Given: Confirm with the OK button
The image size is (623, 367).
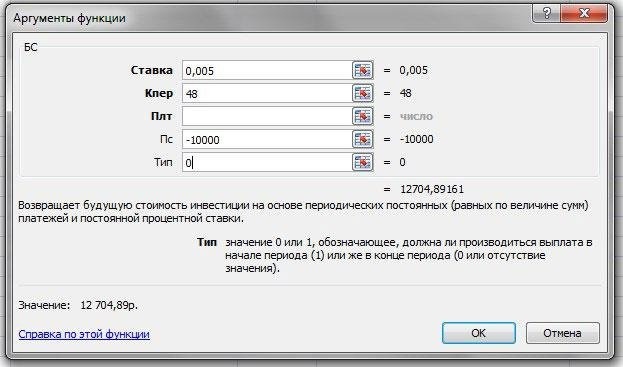Looking at the screenshot, I should pos(479,333).
